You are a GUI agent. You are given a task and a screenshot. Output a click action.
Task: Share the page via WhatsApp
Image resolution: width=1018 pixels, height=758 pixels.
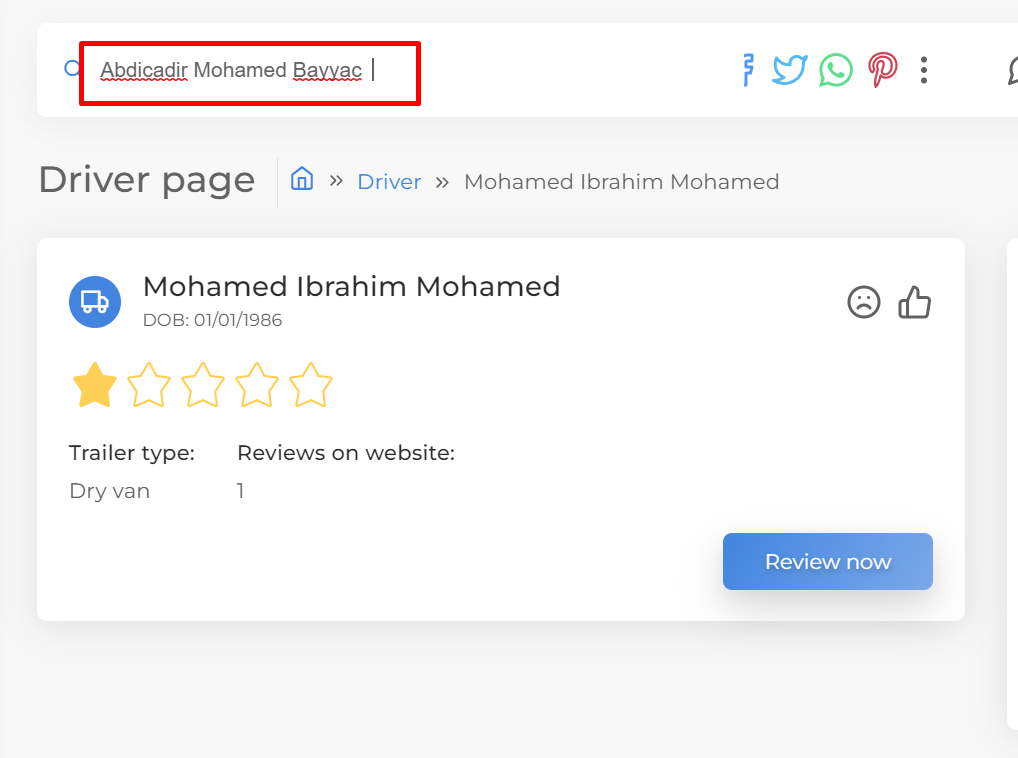point(836,70)
